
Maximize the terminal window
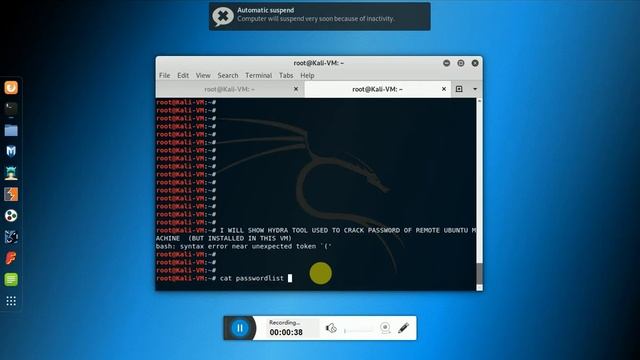[461, 63]
